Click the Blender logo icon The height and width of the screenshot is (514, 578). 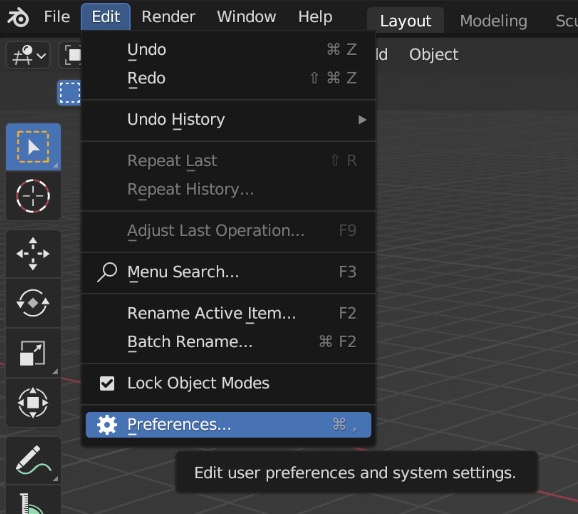coord(18,17)
